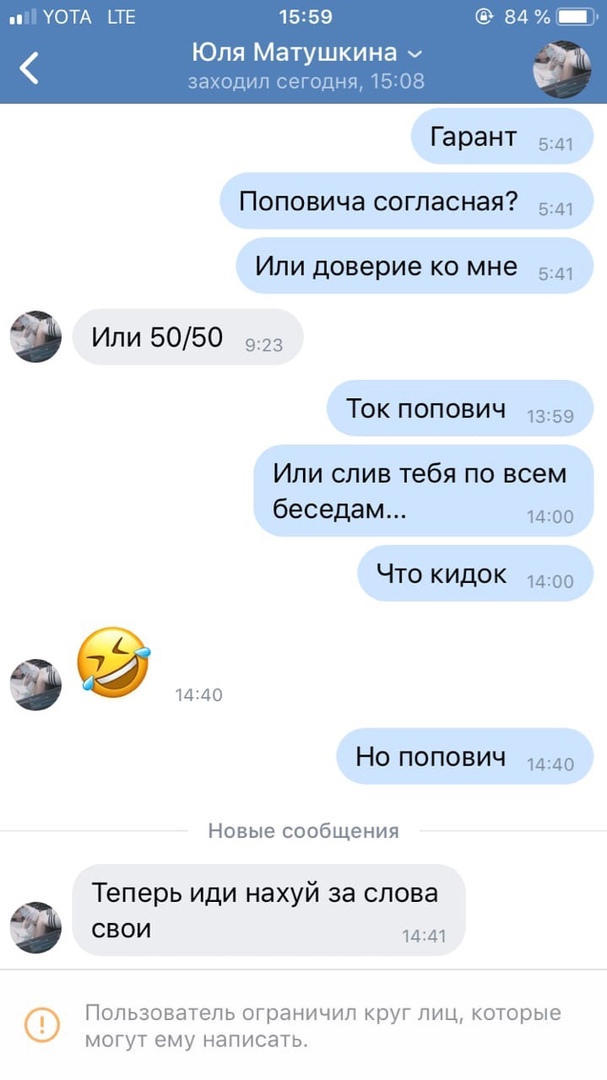Select the 'Но попович' message
This screenshot has width=607, height=1080.
[x=465, y=756]
